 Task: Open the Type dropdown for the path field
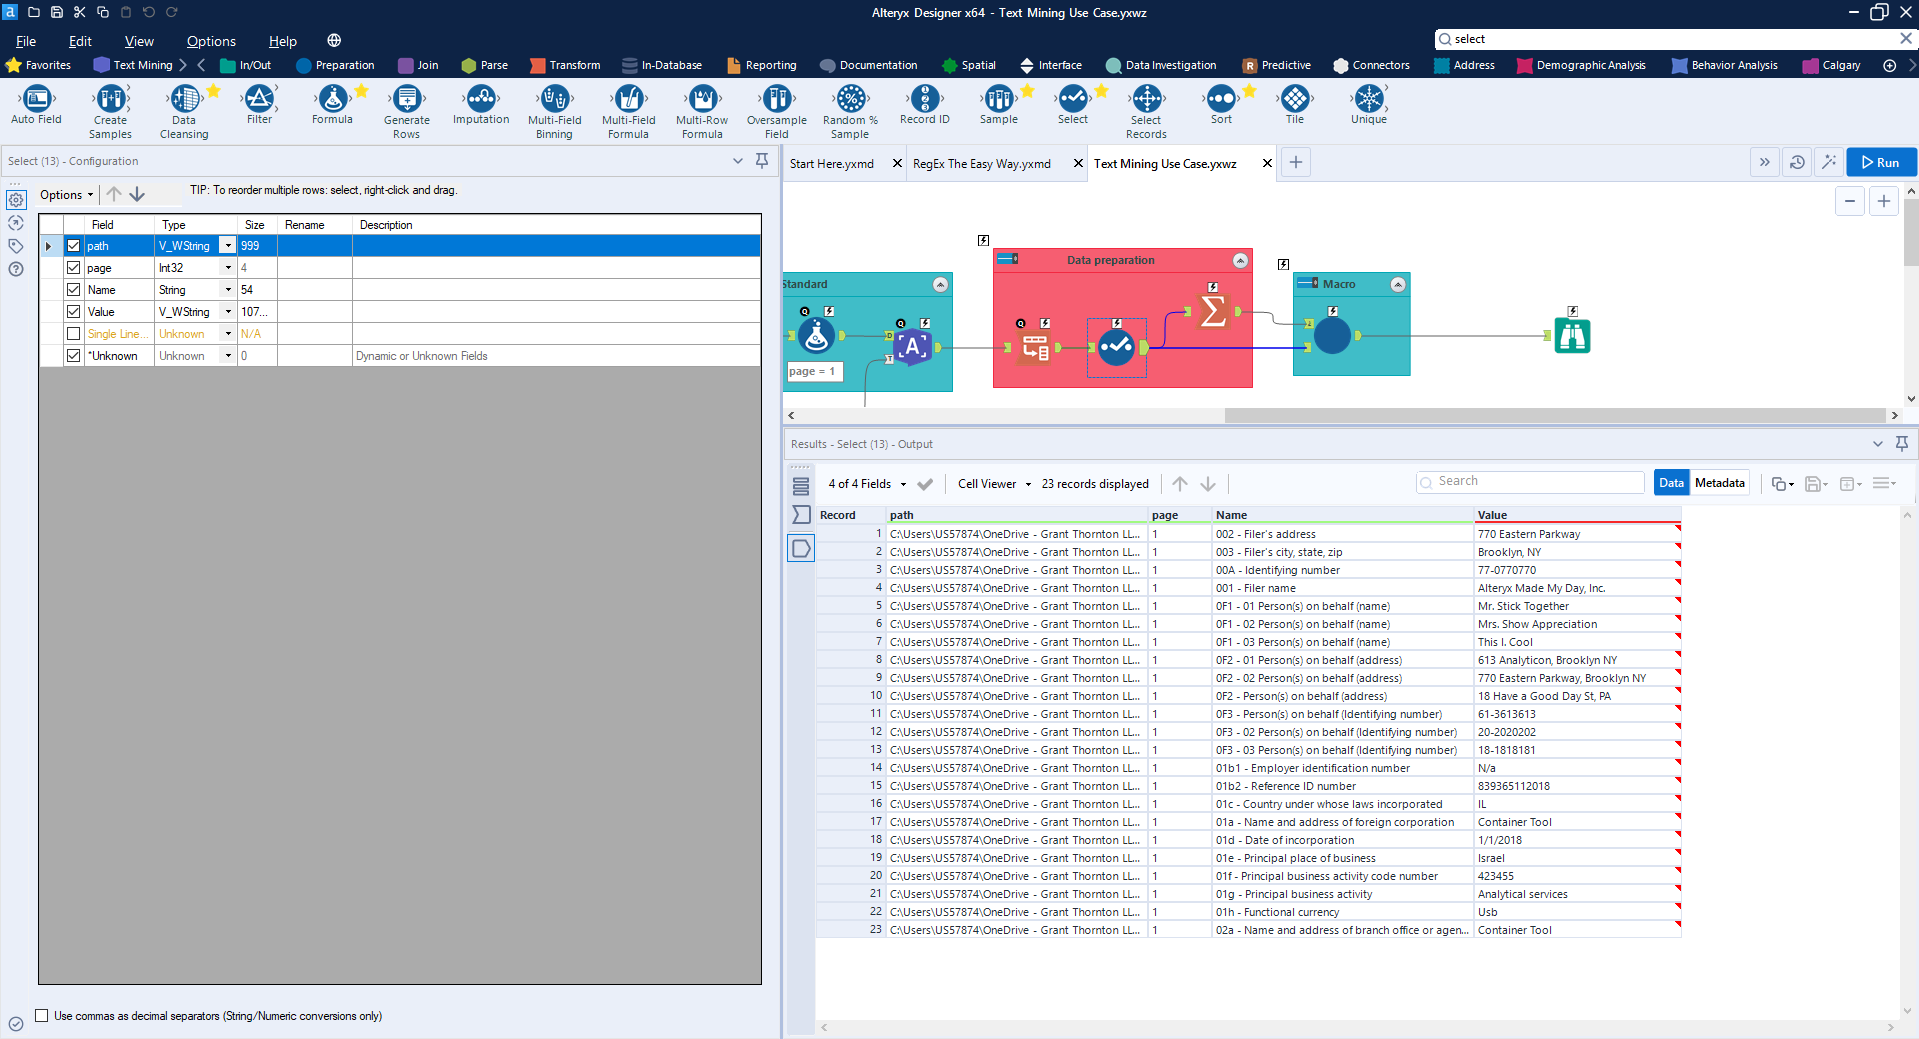click(x=227, y=245)
